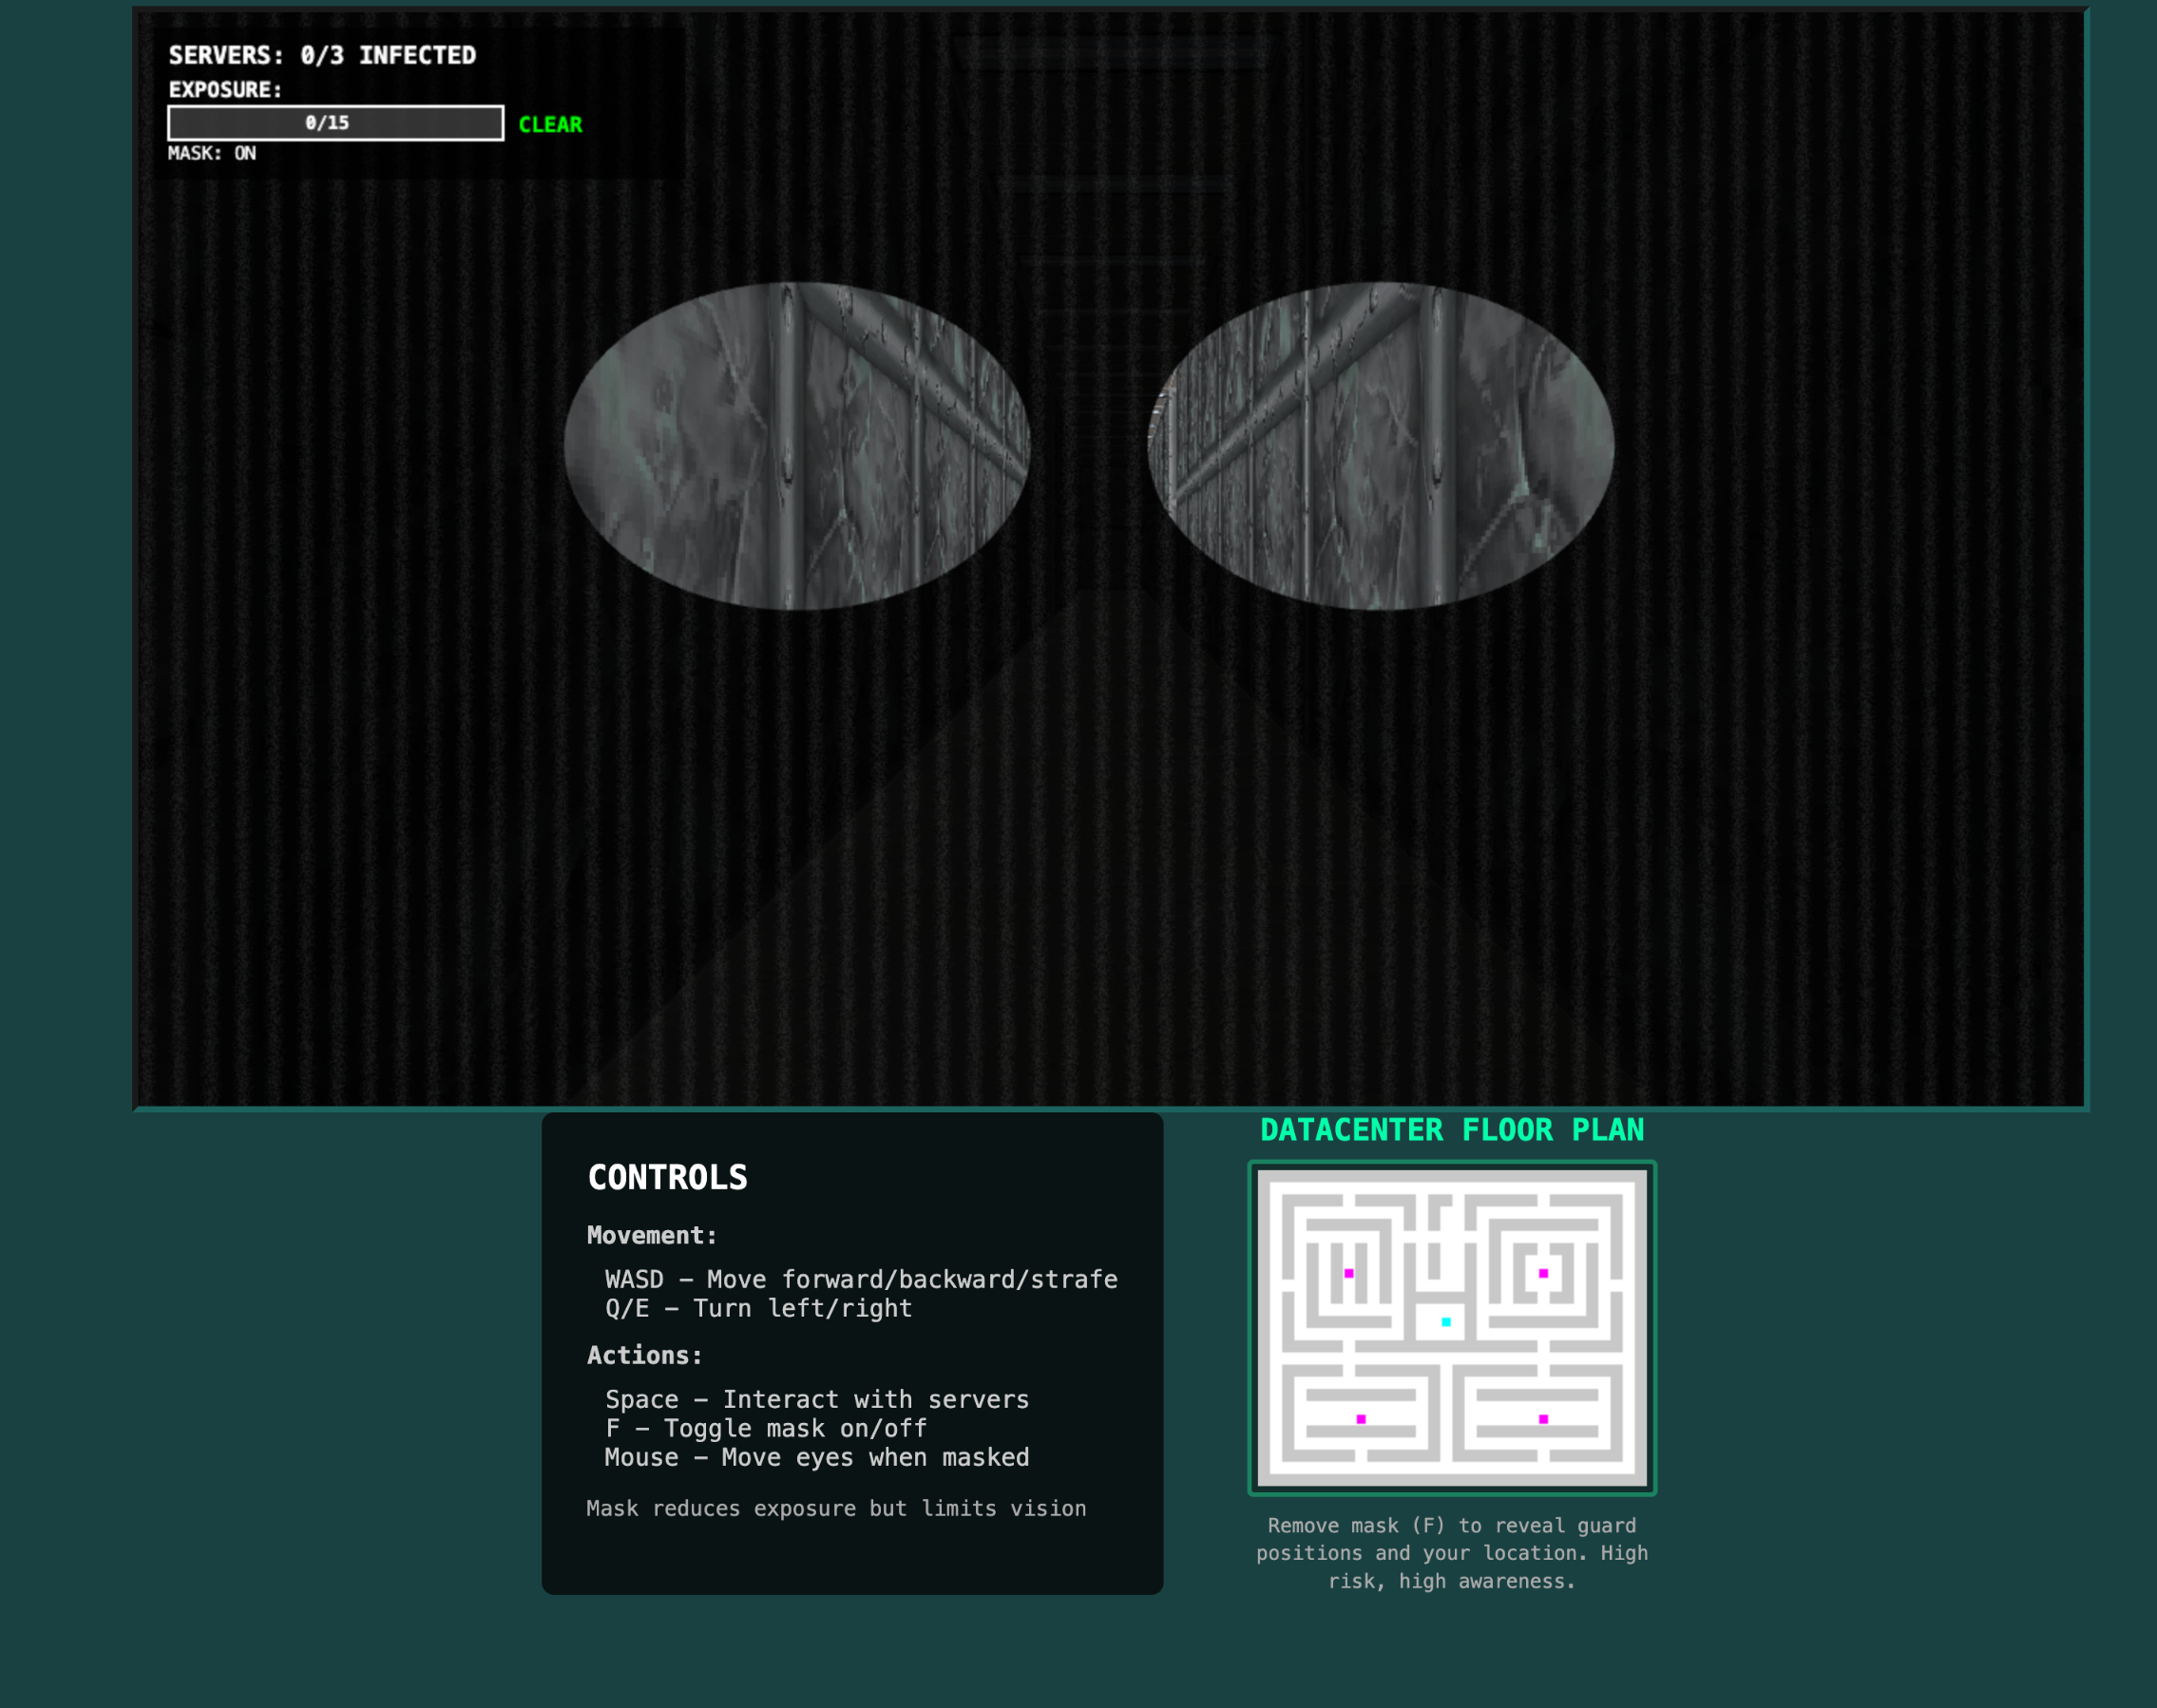The height and width of the screenshot is (1708, 2157).
Task: Click the DATACENTER FLOOR PLAN heading
Action: [x=1451, y=1130]
